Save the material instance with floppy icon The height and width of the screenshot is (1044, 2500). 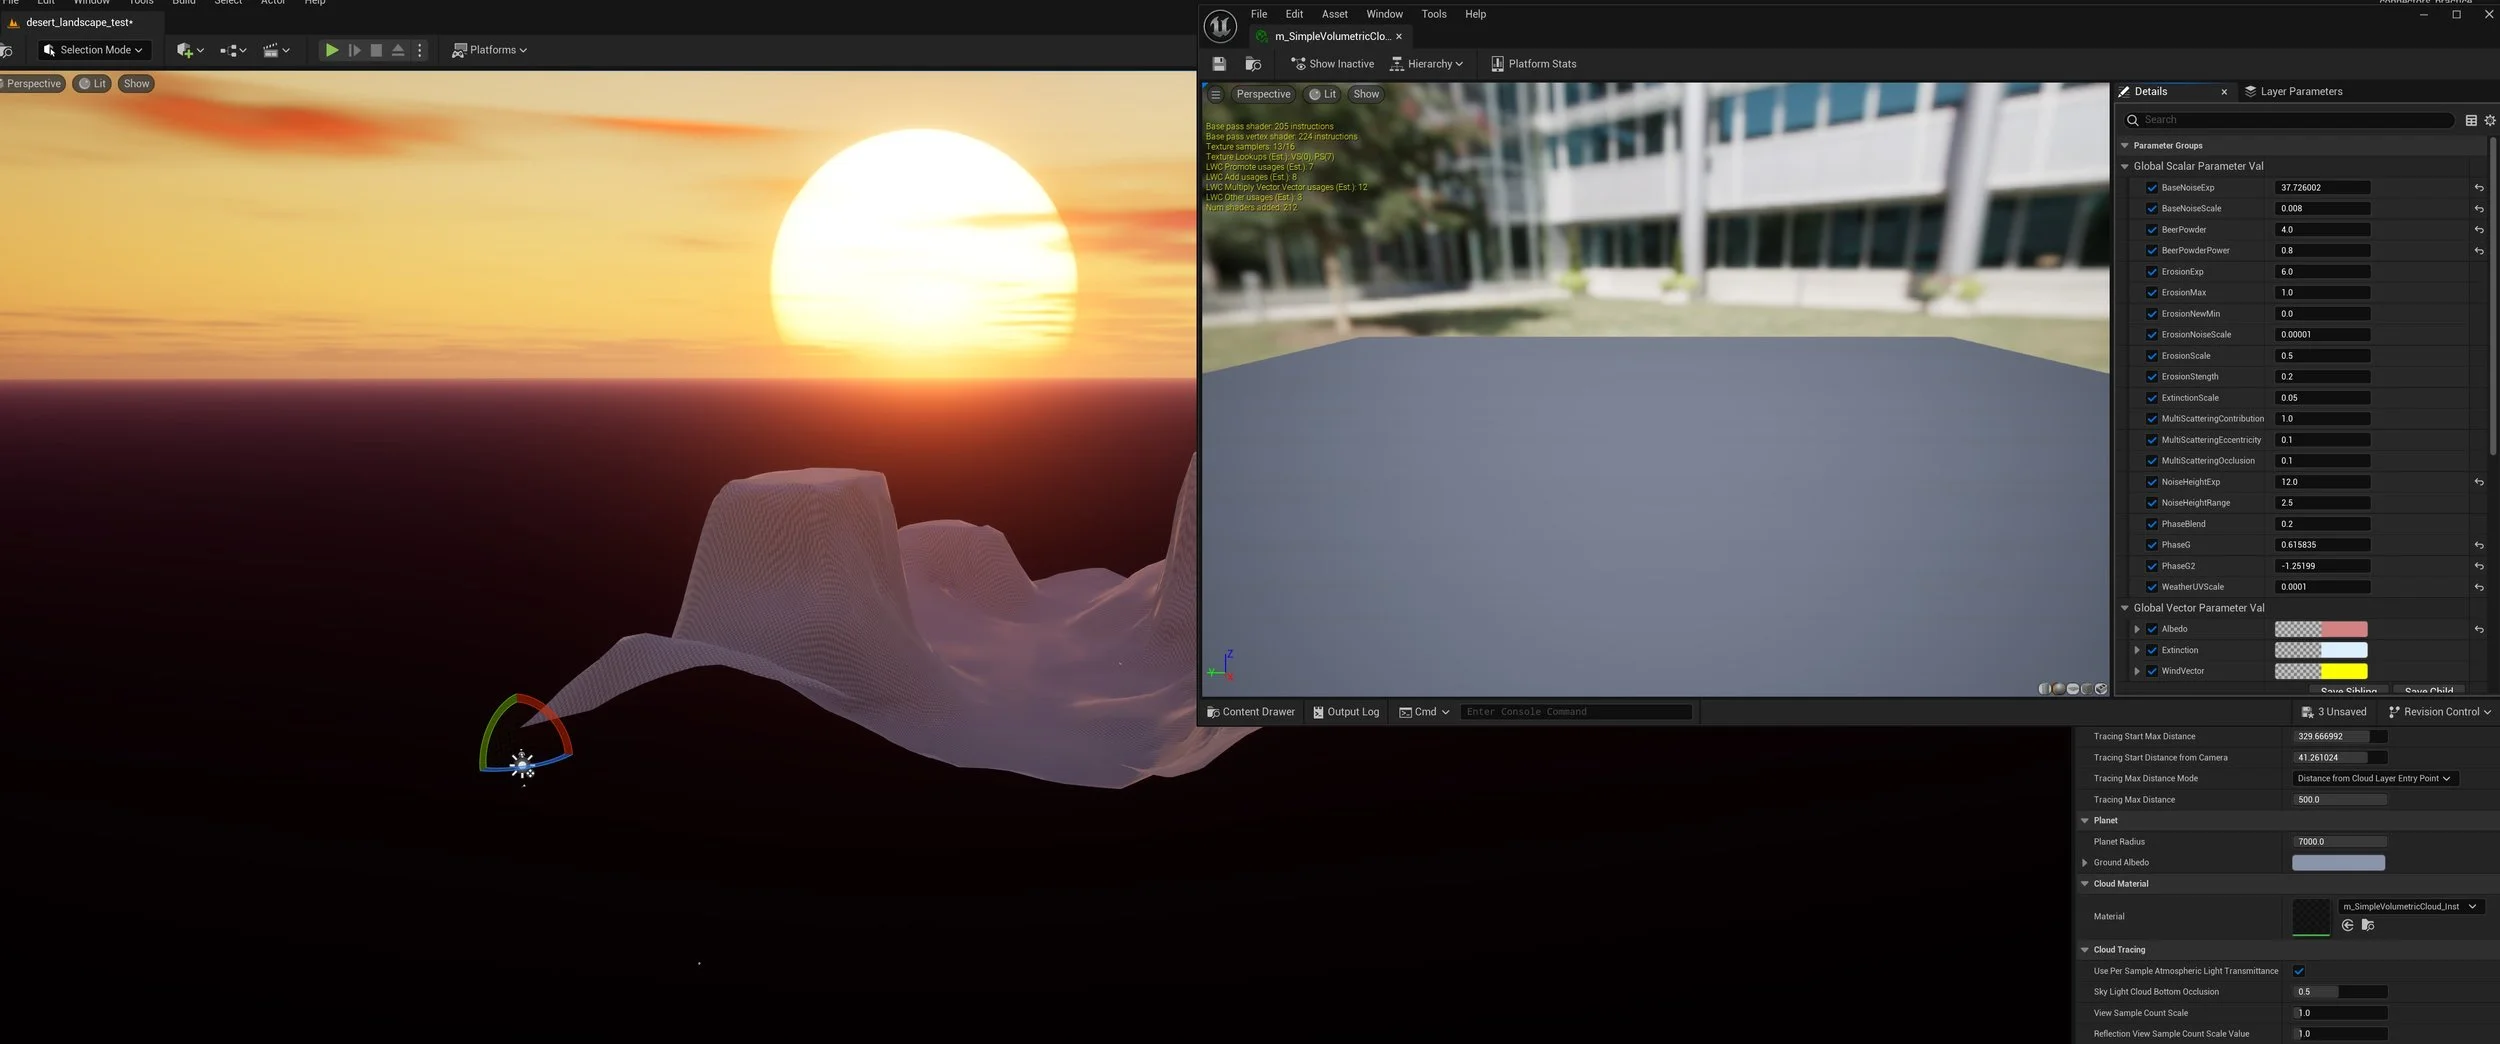[1219, 63]
